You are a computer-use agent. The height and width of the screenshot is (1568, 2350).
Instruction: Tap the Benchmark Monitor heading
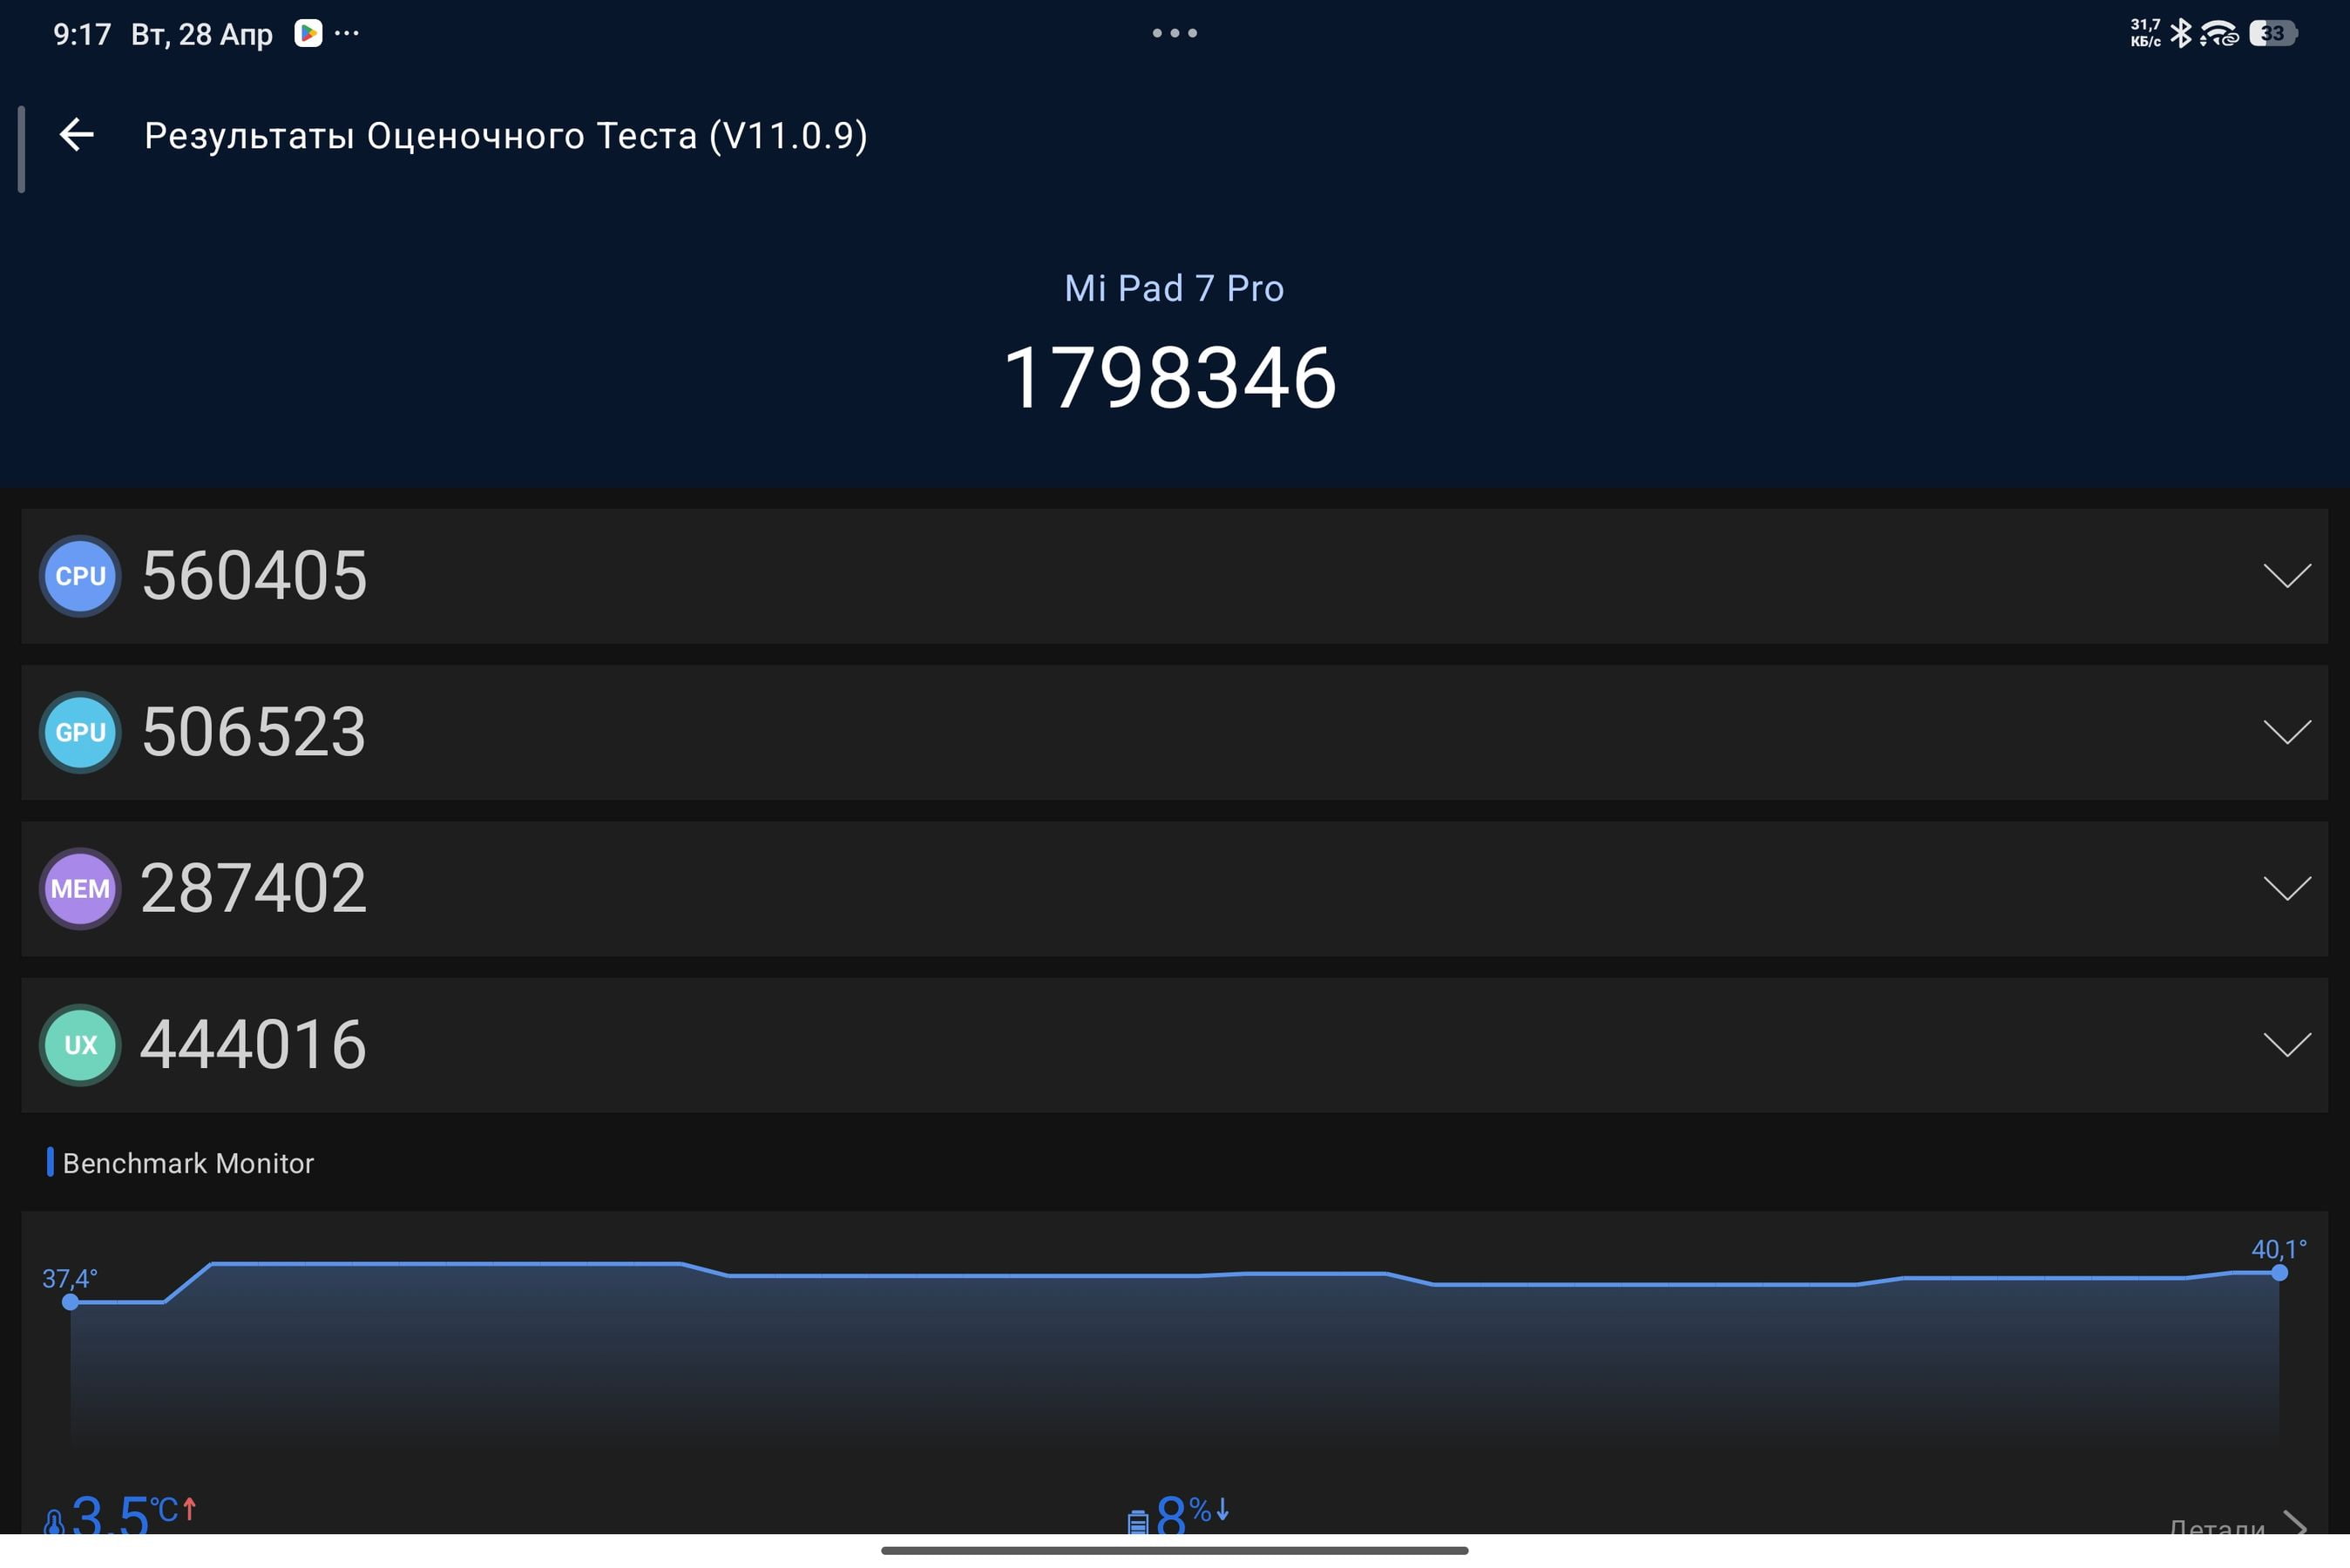[188, 1163]
